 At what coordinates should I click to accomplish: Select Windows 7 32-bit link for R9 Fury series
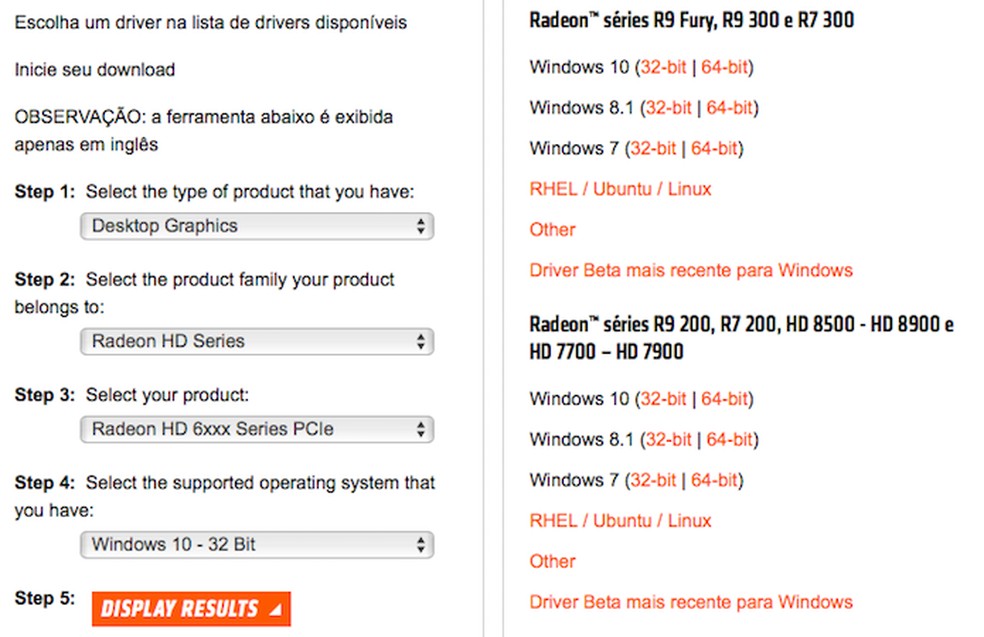tap(653, 149)
